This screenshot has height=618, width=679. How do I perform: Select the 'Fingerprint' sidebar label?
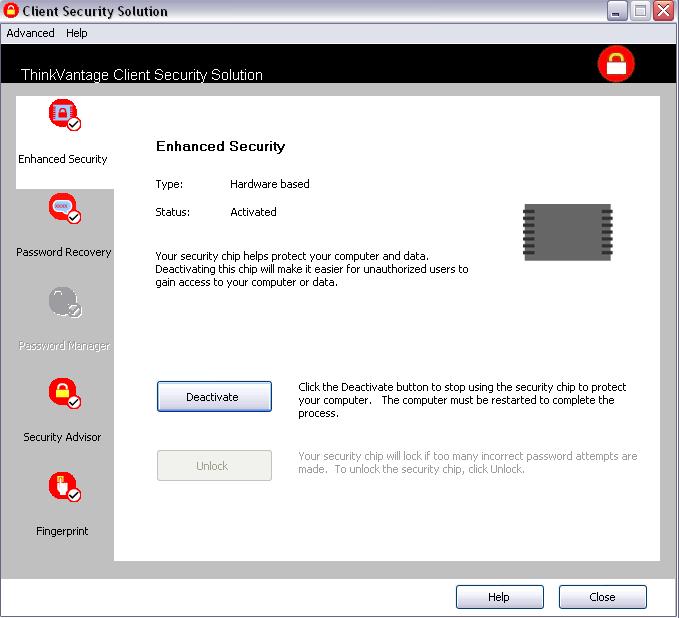click(x=62, y=531)
